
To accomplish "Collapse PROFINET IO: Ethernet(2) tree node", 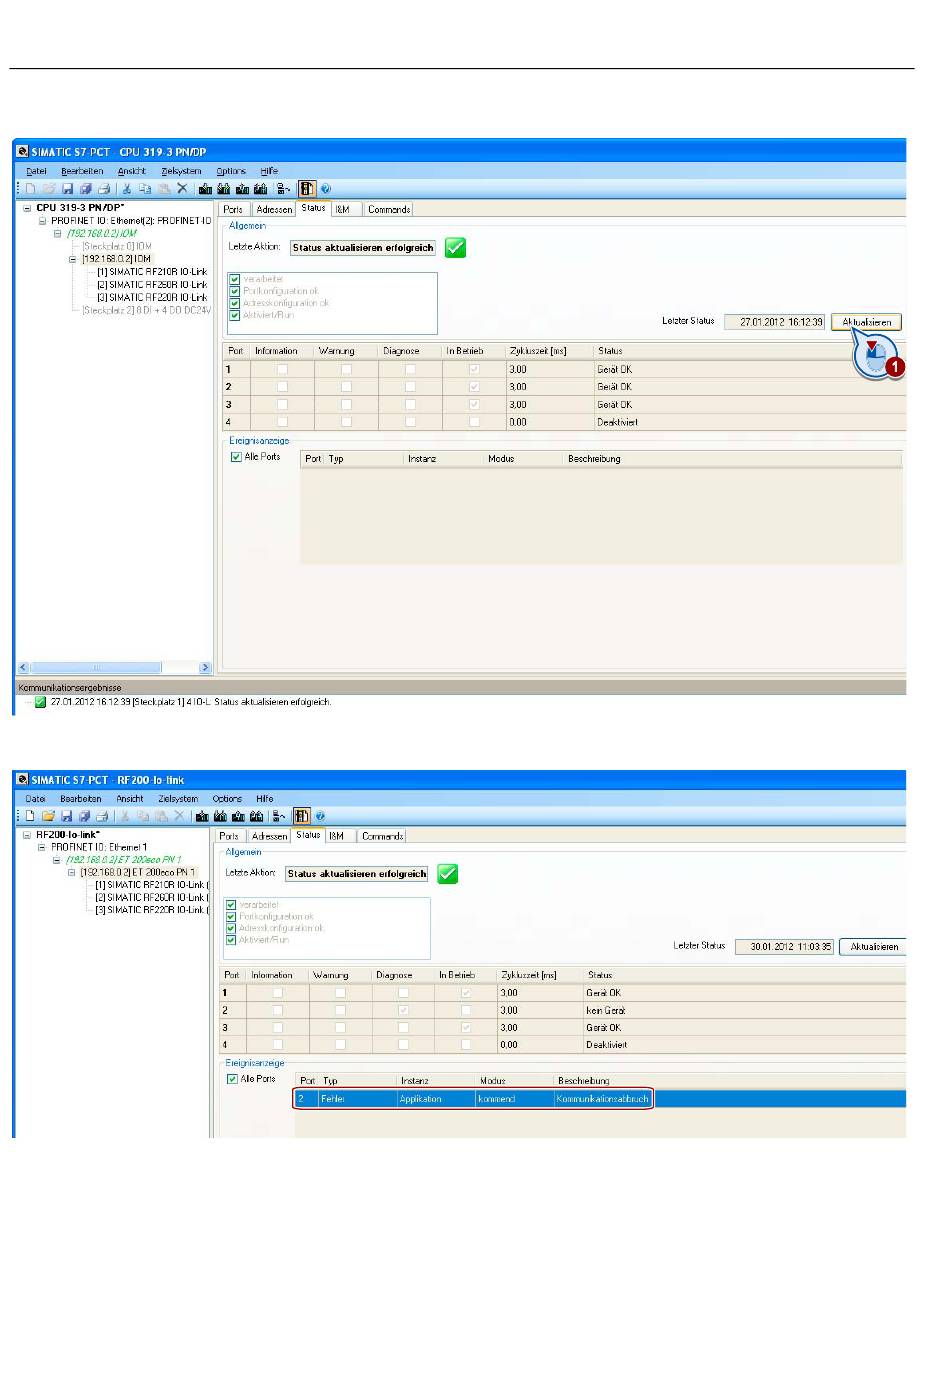I will (42, 221).
